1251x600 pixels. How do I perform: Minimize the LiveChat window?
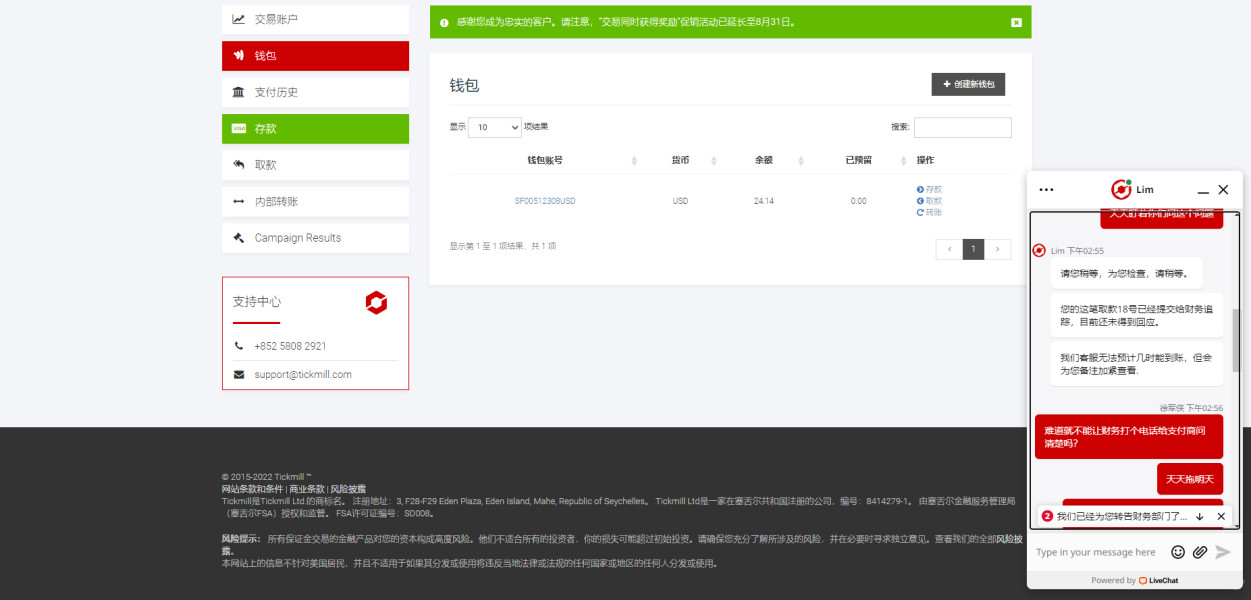1203,190
